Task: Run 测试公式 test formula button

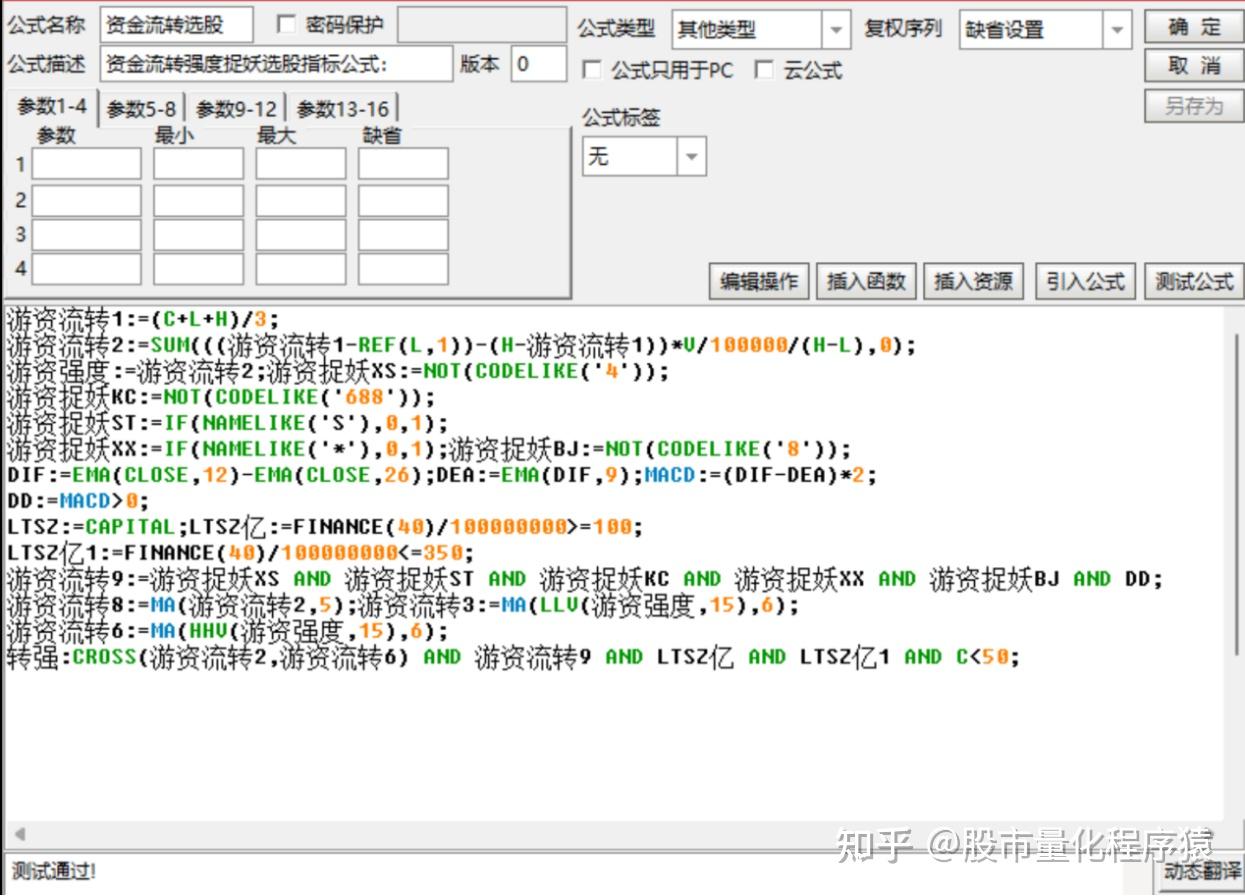Action: click(1193, 281)
